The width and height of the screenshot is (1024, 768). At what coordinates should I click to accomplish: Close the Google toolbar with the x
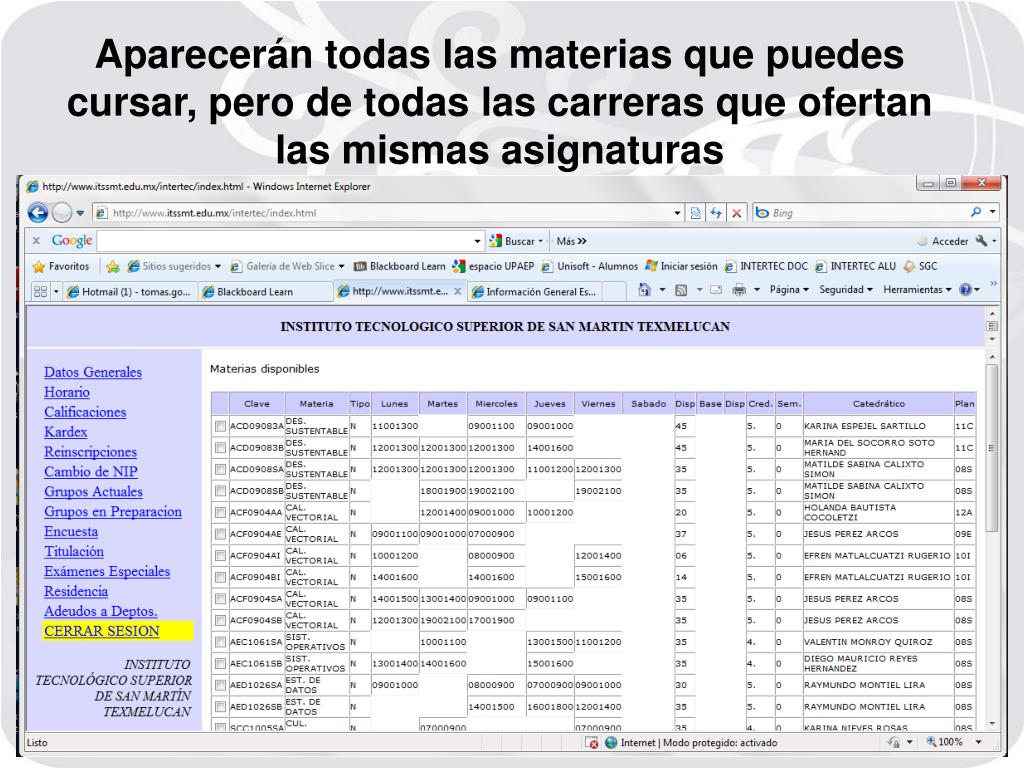coord(37,241)
